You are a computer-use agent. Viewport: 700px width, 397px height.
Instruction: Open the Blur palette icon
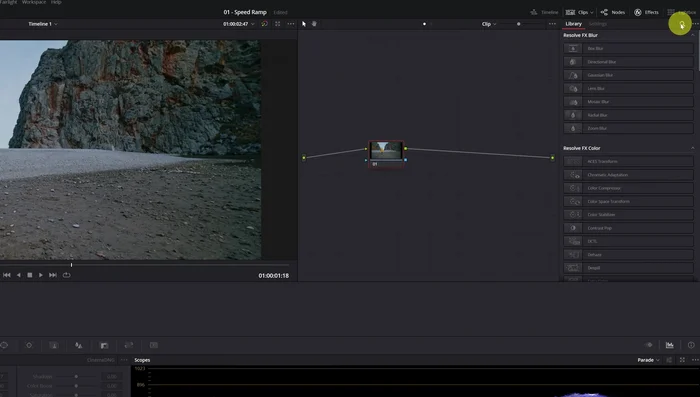pyautogui.click(x=79, y=345)
